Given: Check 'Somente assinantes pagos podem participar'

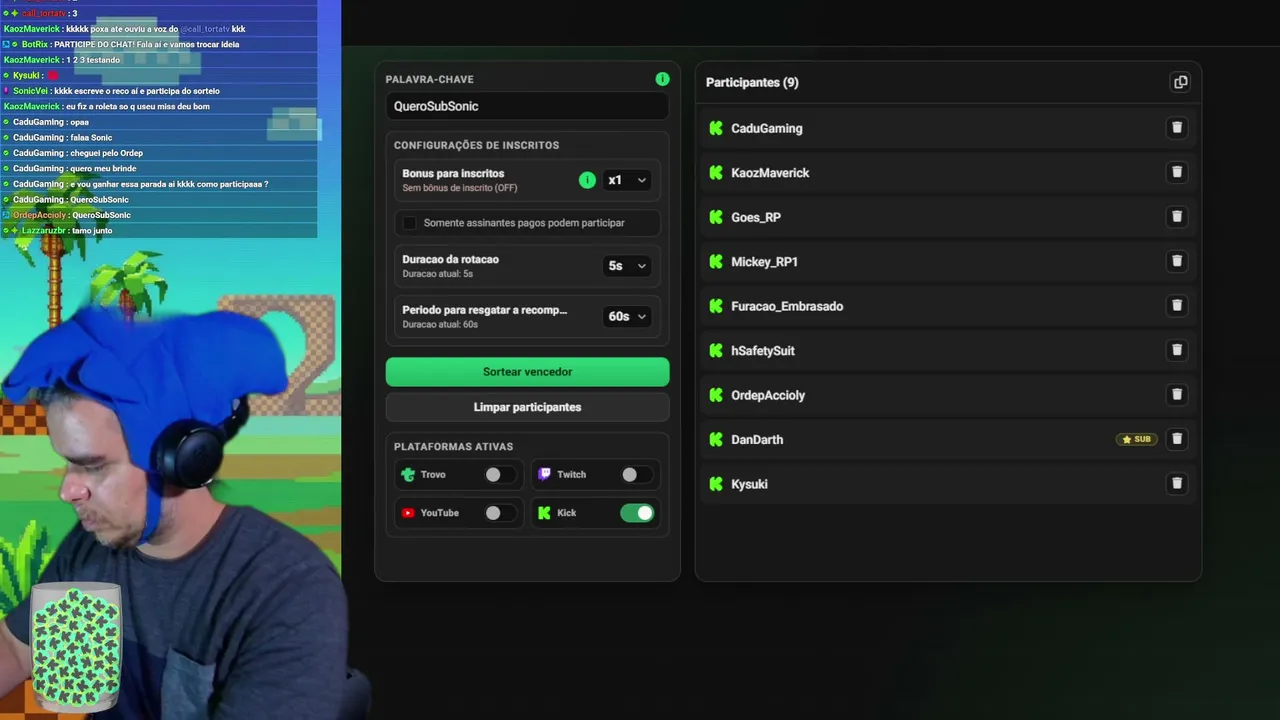Looking at the screenshot, I should click(409, 223).
